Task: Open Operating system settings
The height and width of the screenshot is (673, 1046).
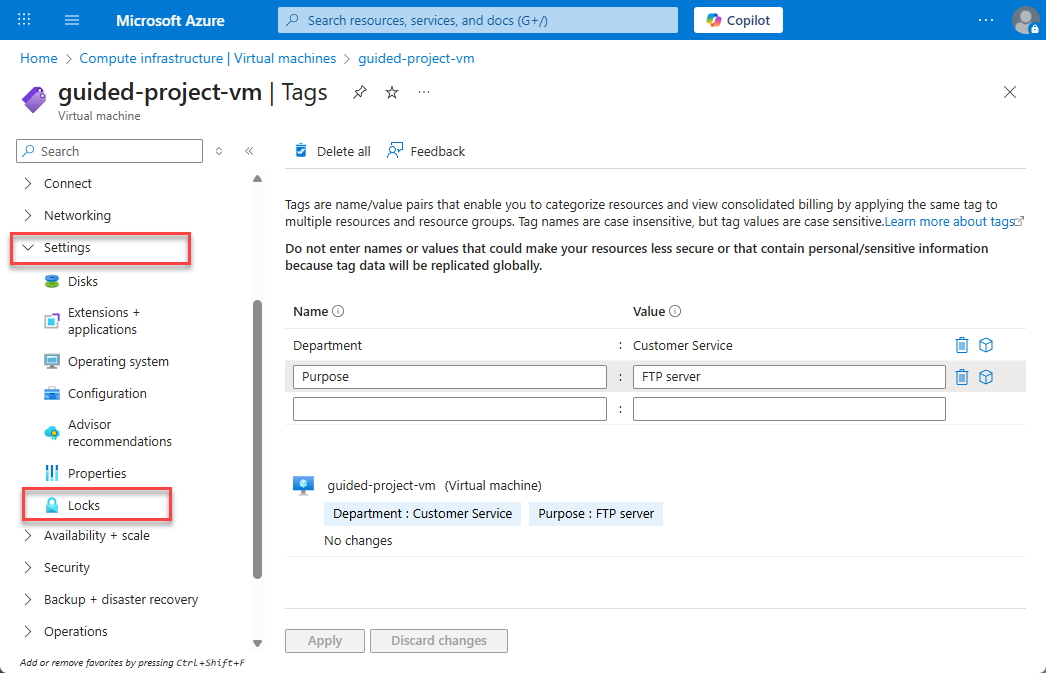Action: click(118, 362)
